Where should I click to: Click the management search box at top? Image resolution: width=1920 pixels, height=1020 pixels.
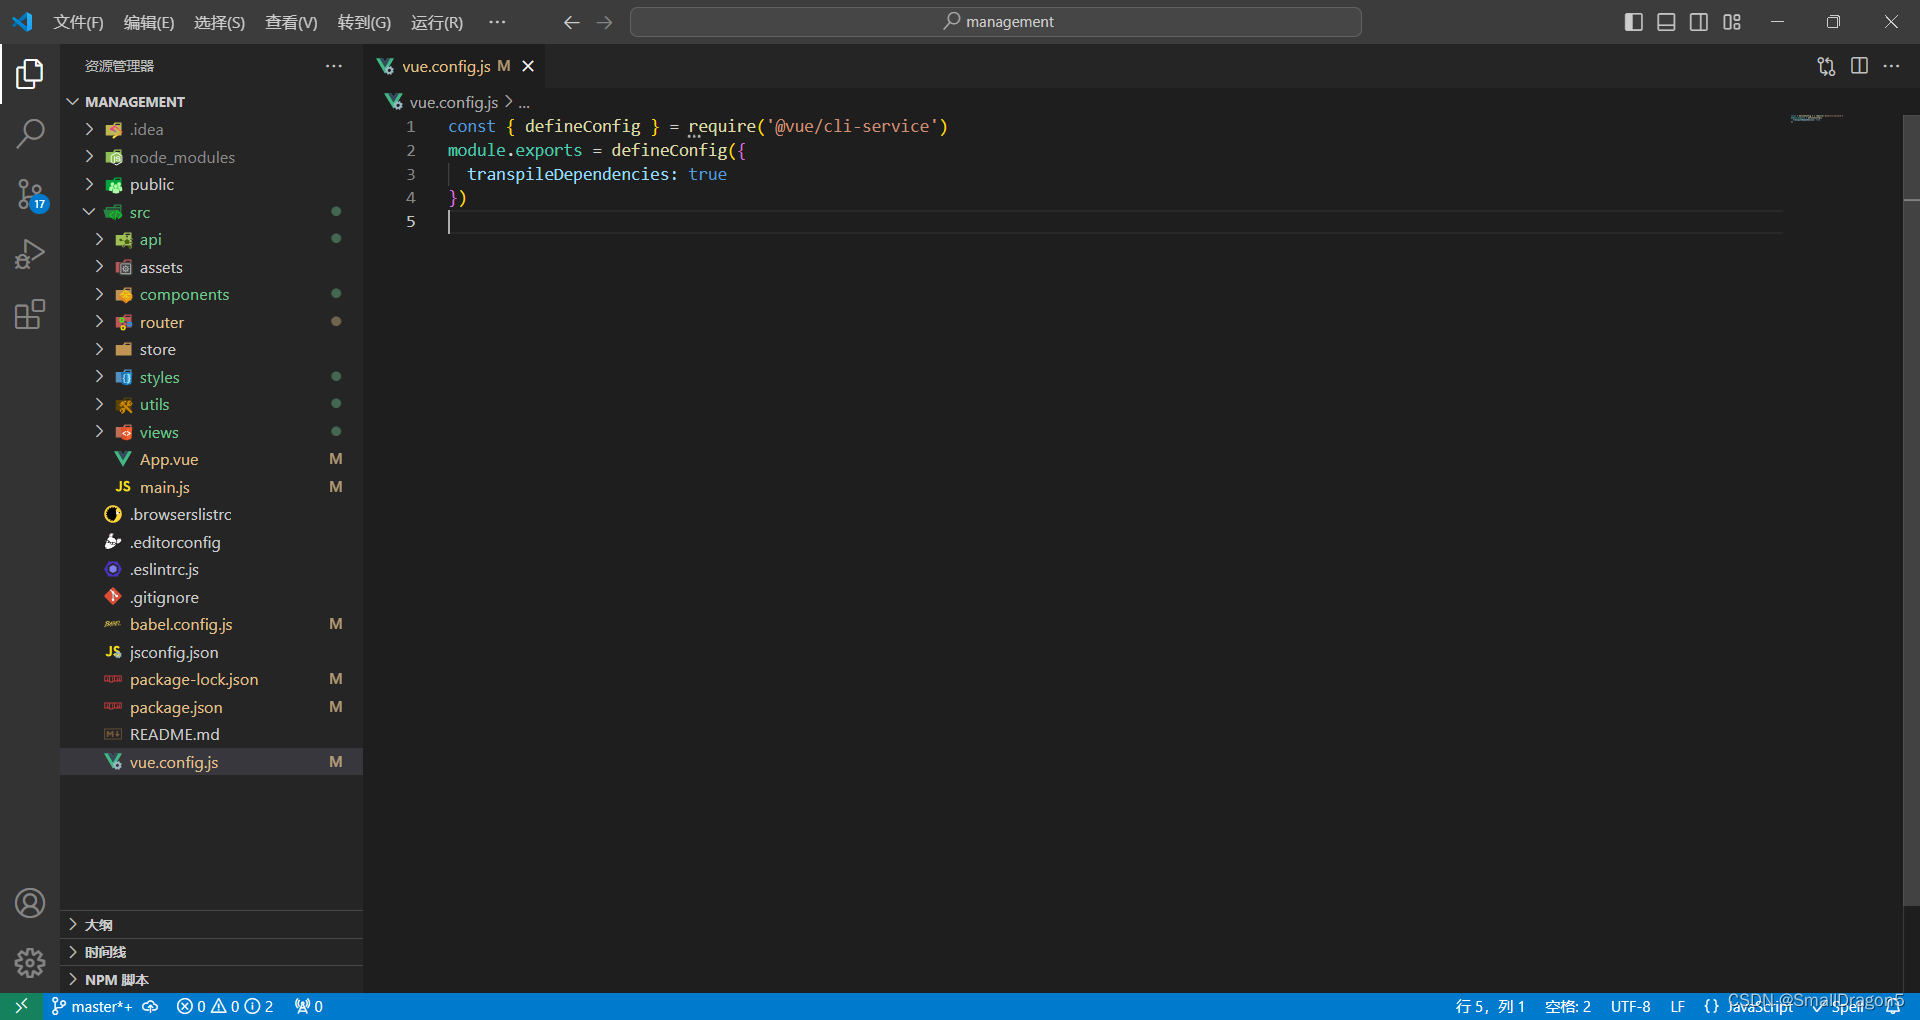pyautogui.click(x=996, y=21)
